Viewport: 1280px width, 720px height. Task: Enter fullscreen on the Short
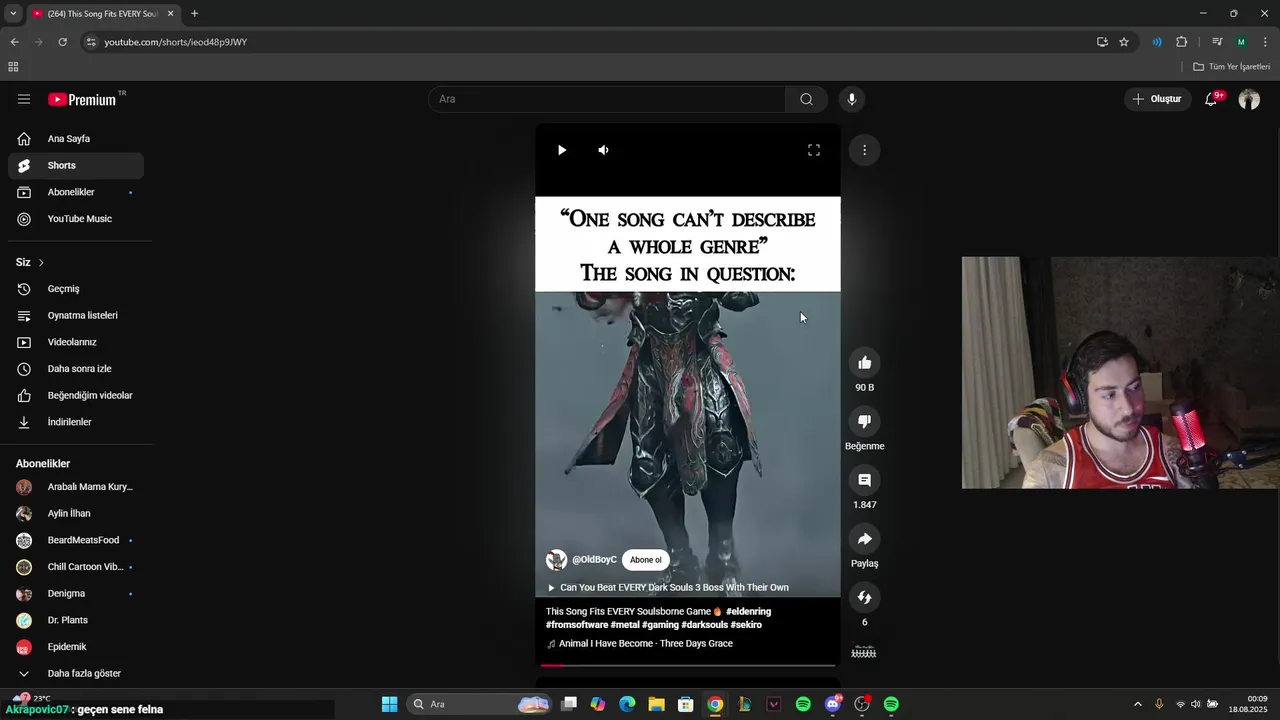click(x=814, y=150)
